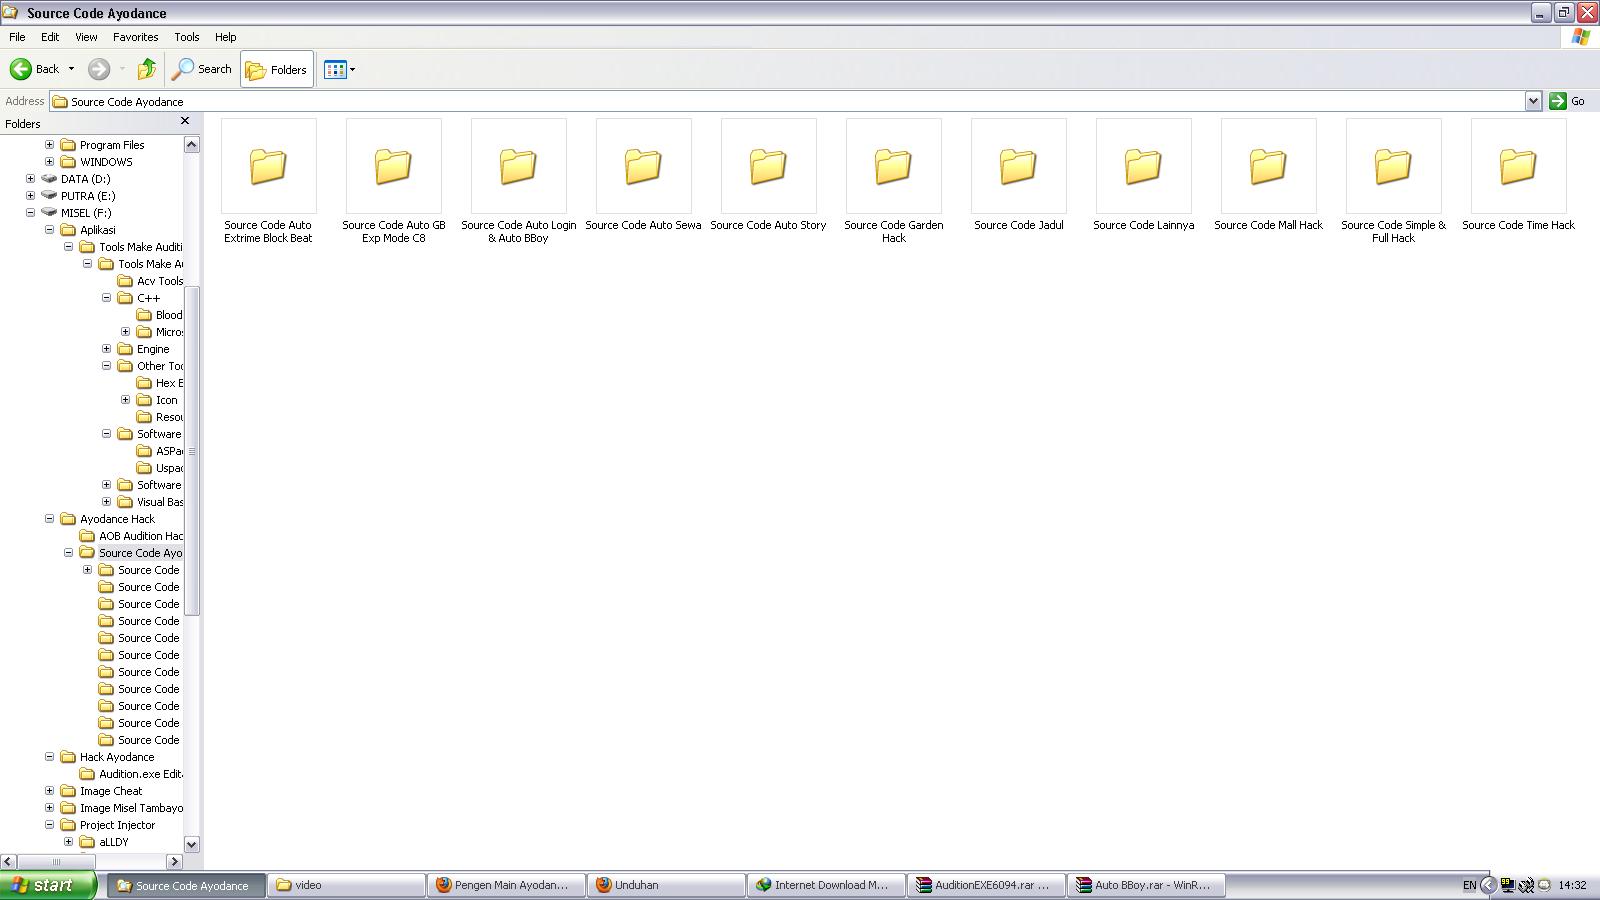Image resolution: width=1600 pixels, height=900 pixels.
Task: Toggle the Folders pane button
Action: pyautogui.click(x=277, y=69)
